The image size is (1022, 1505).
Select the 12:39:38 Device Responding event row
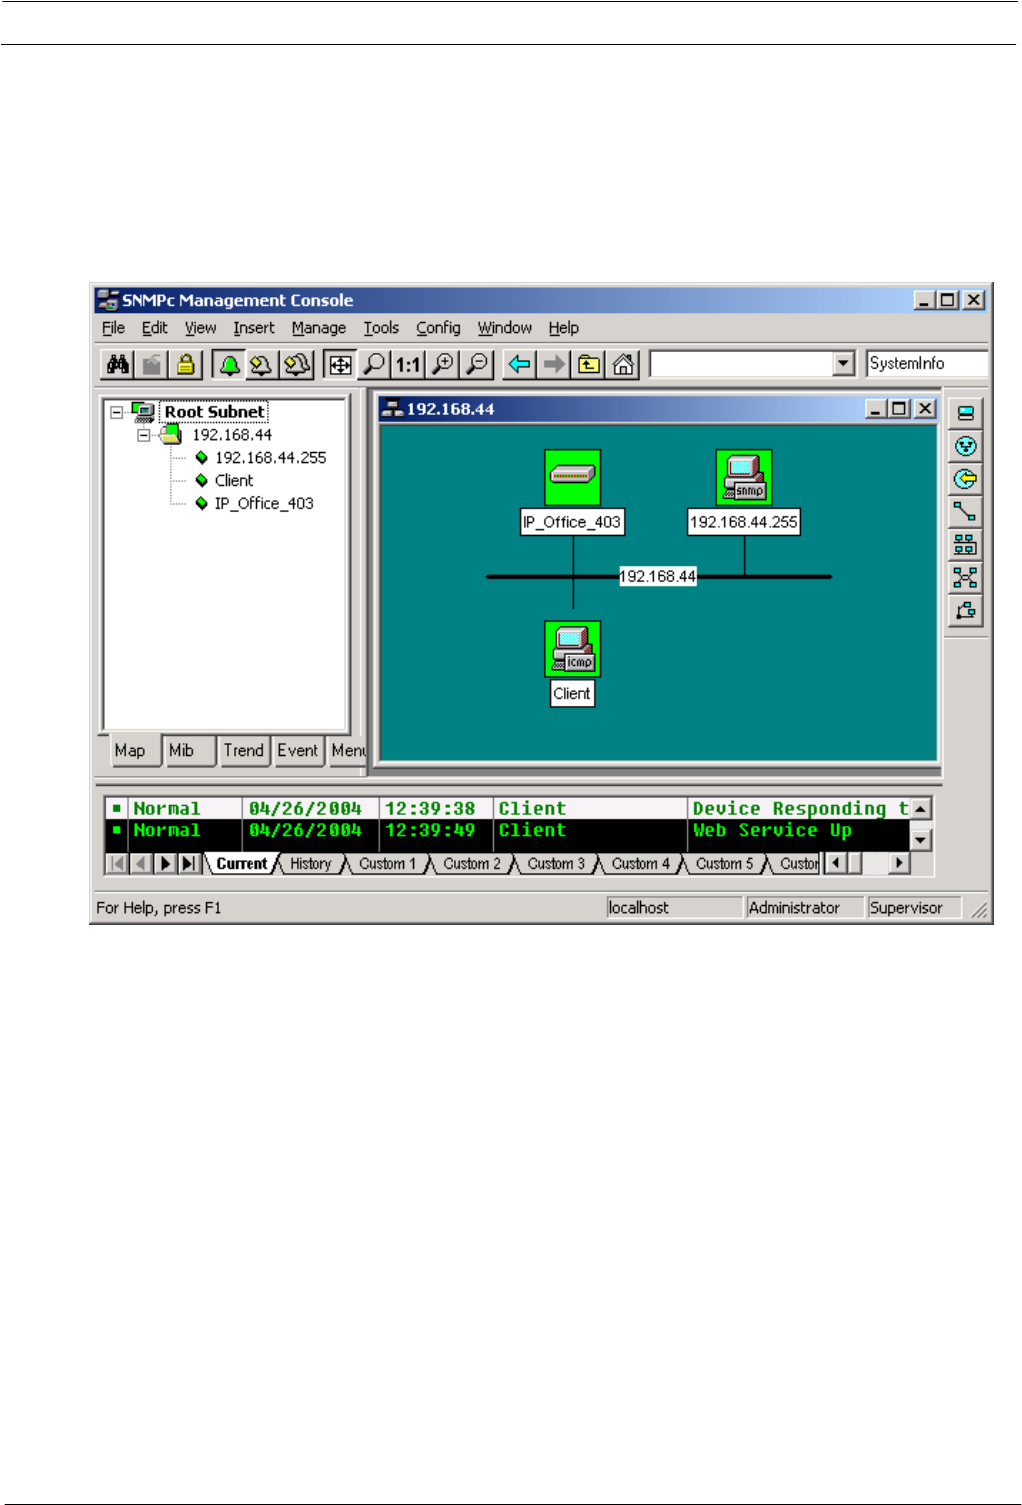point(507,809)
